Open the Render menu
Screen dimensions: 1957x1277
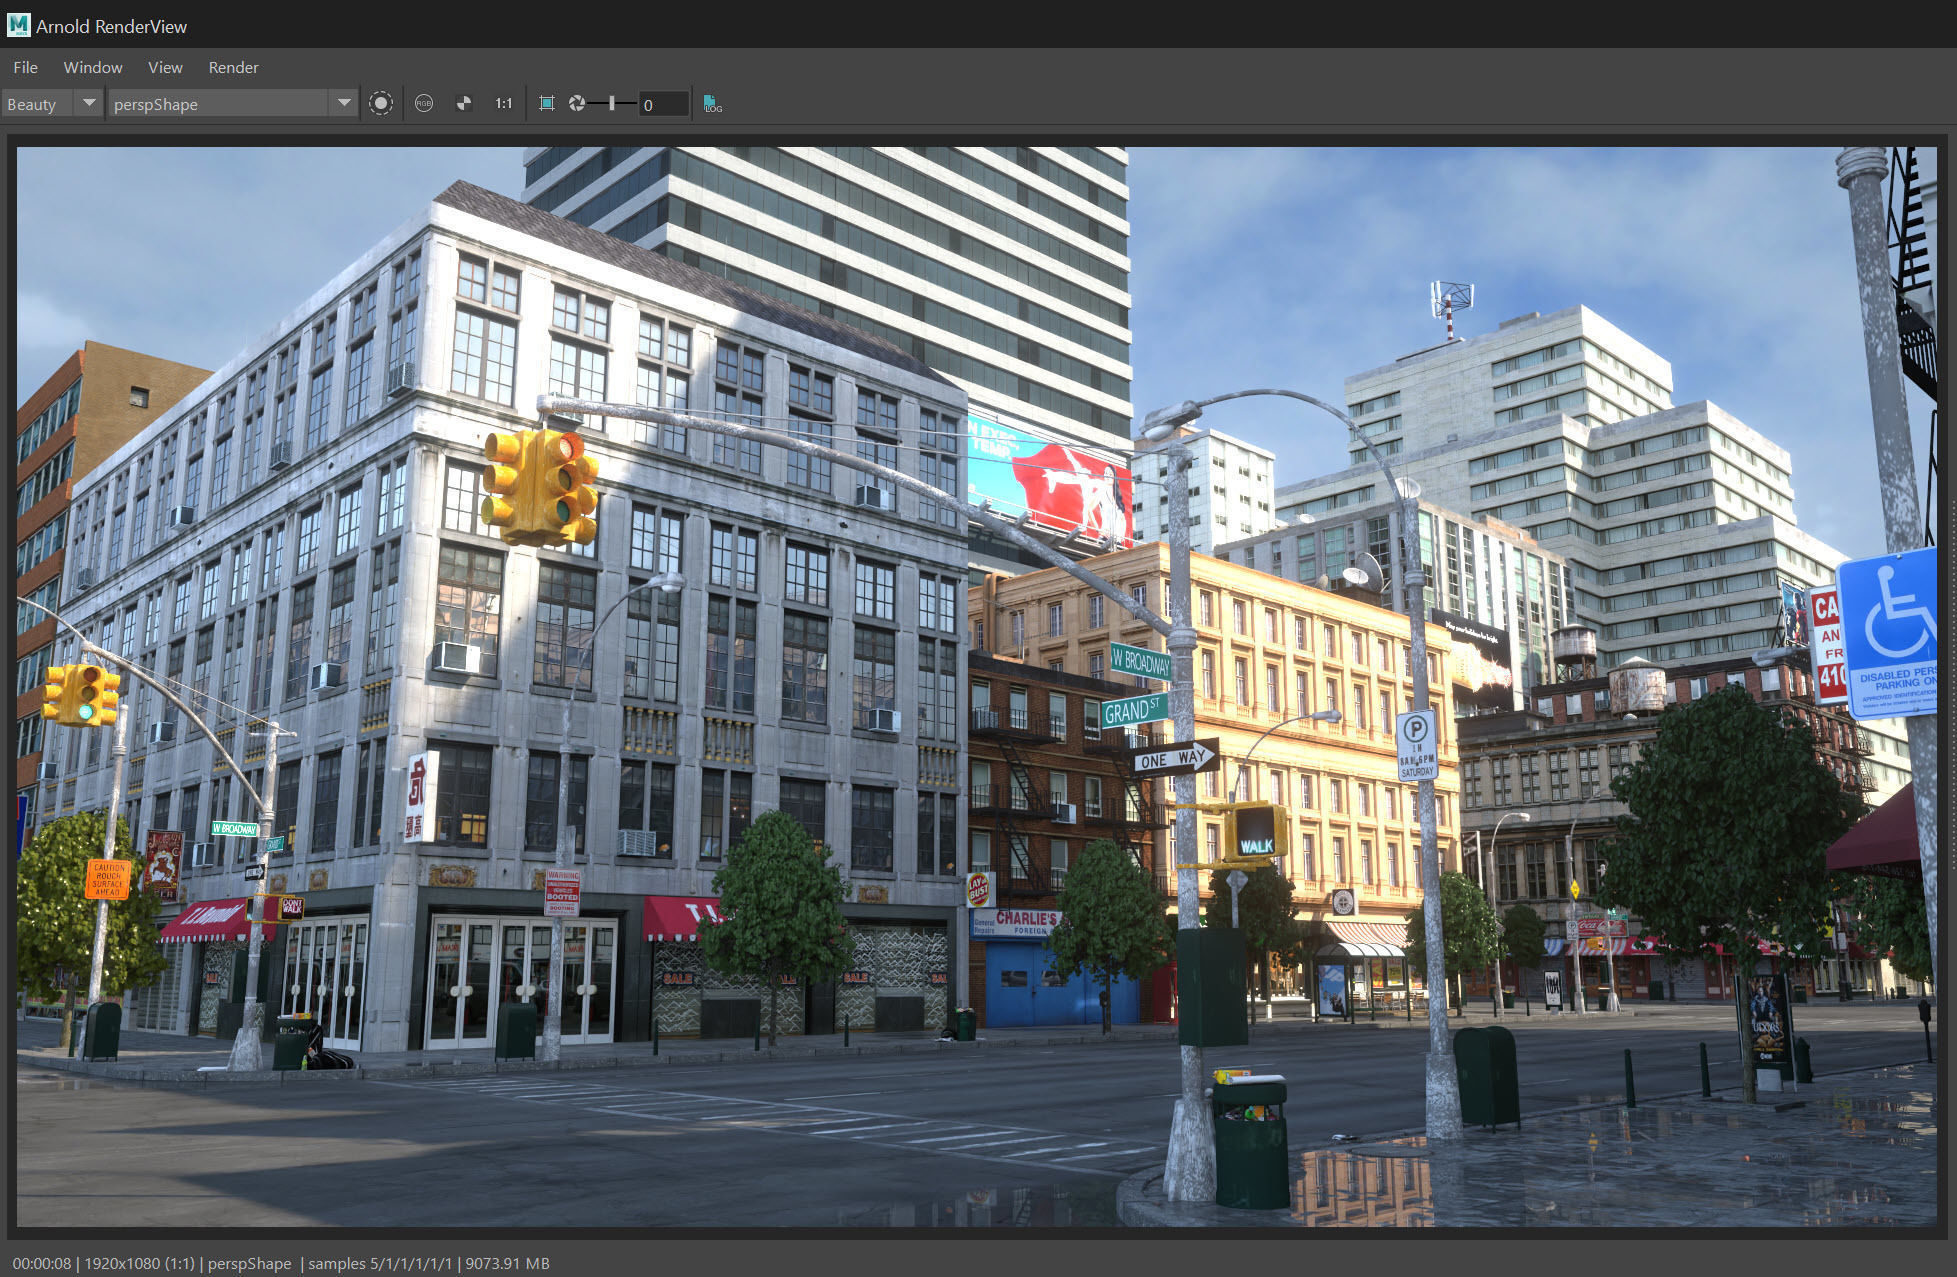[x=233, y=67]
